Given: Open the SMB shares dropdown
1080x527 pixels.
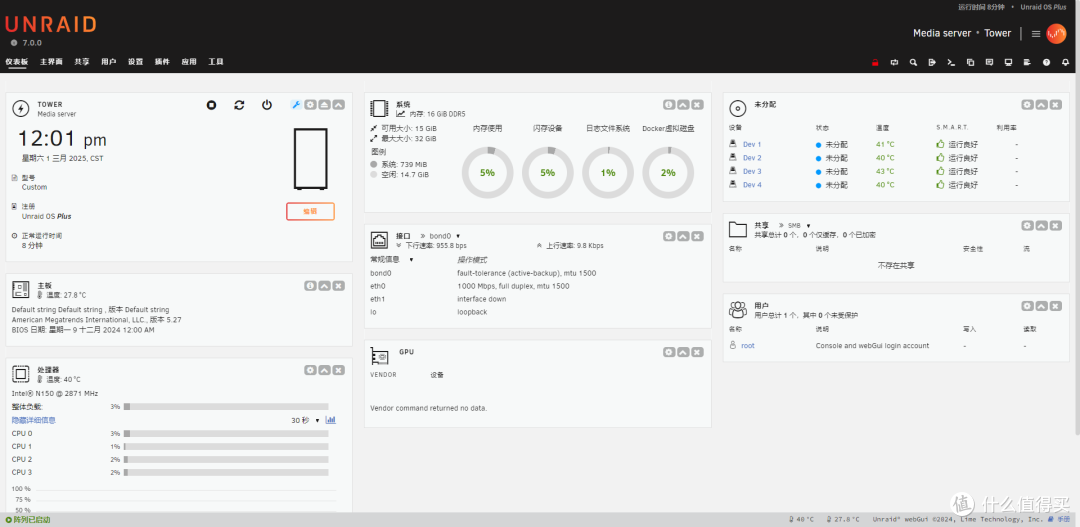Looking at the screenshot, I should coord(800,225).
